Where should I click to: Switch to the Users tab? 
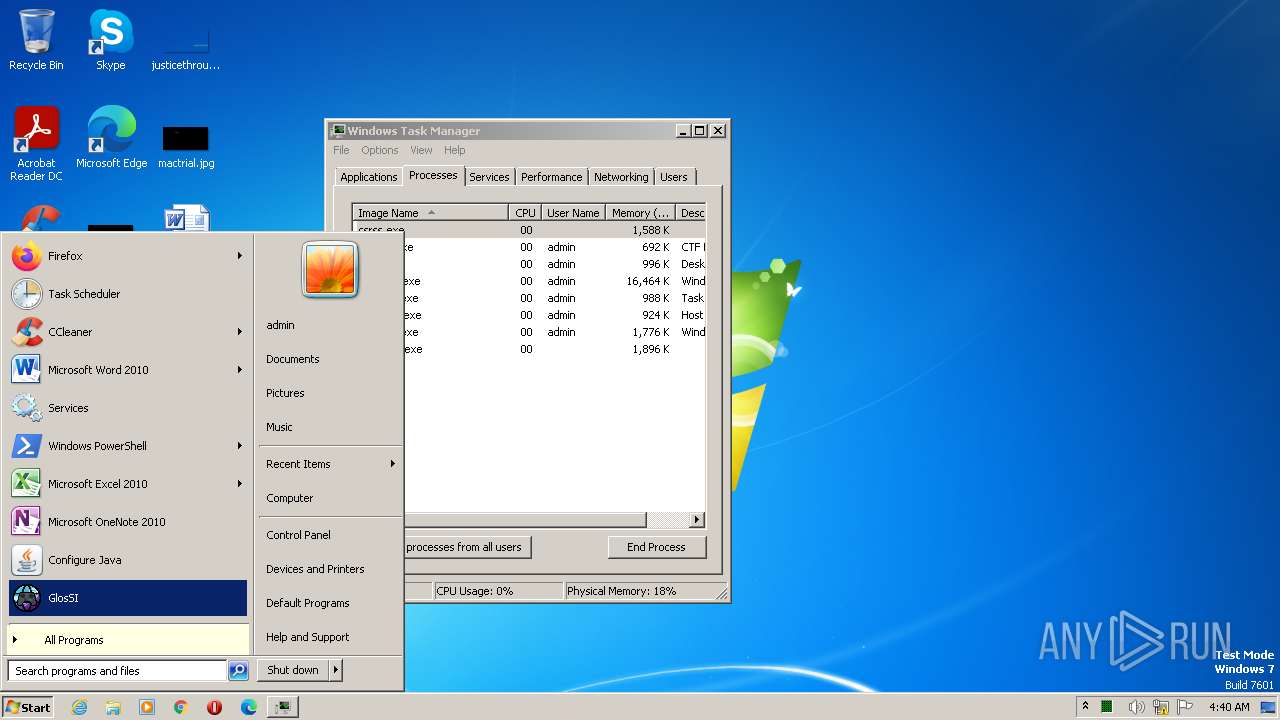click(x=674, y=177)
